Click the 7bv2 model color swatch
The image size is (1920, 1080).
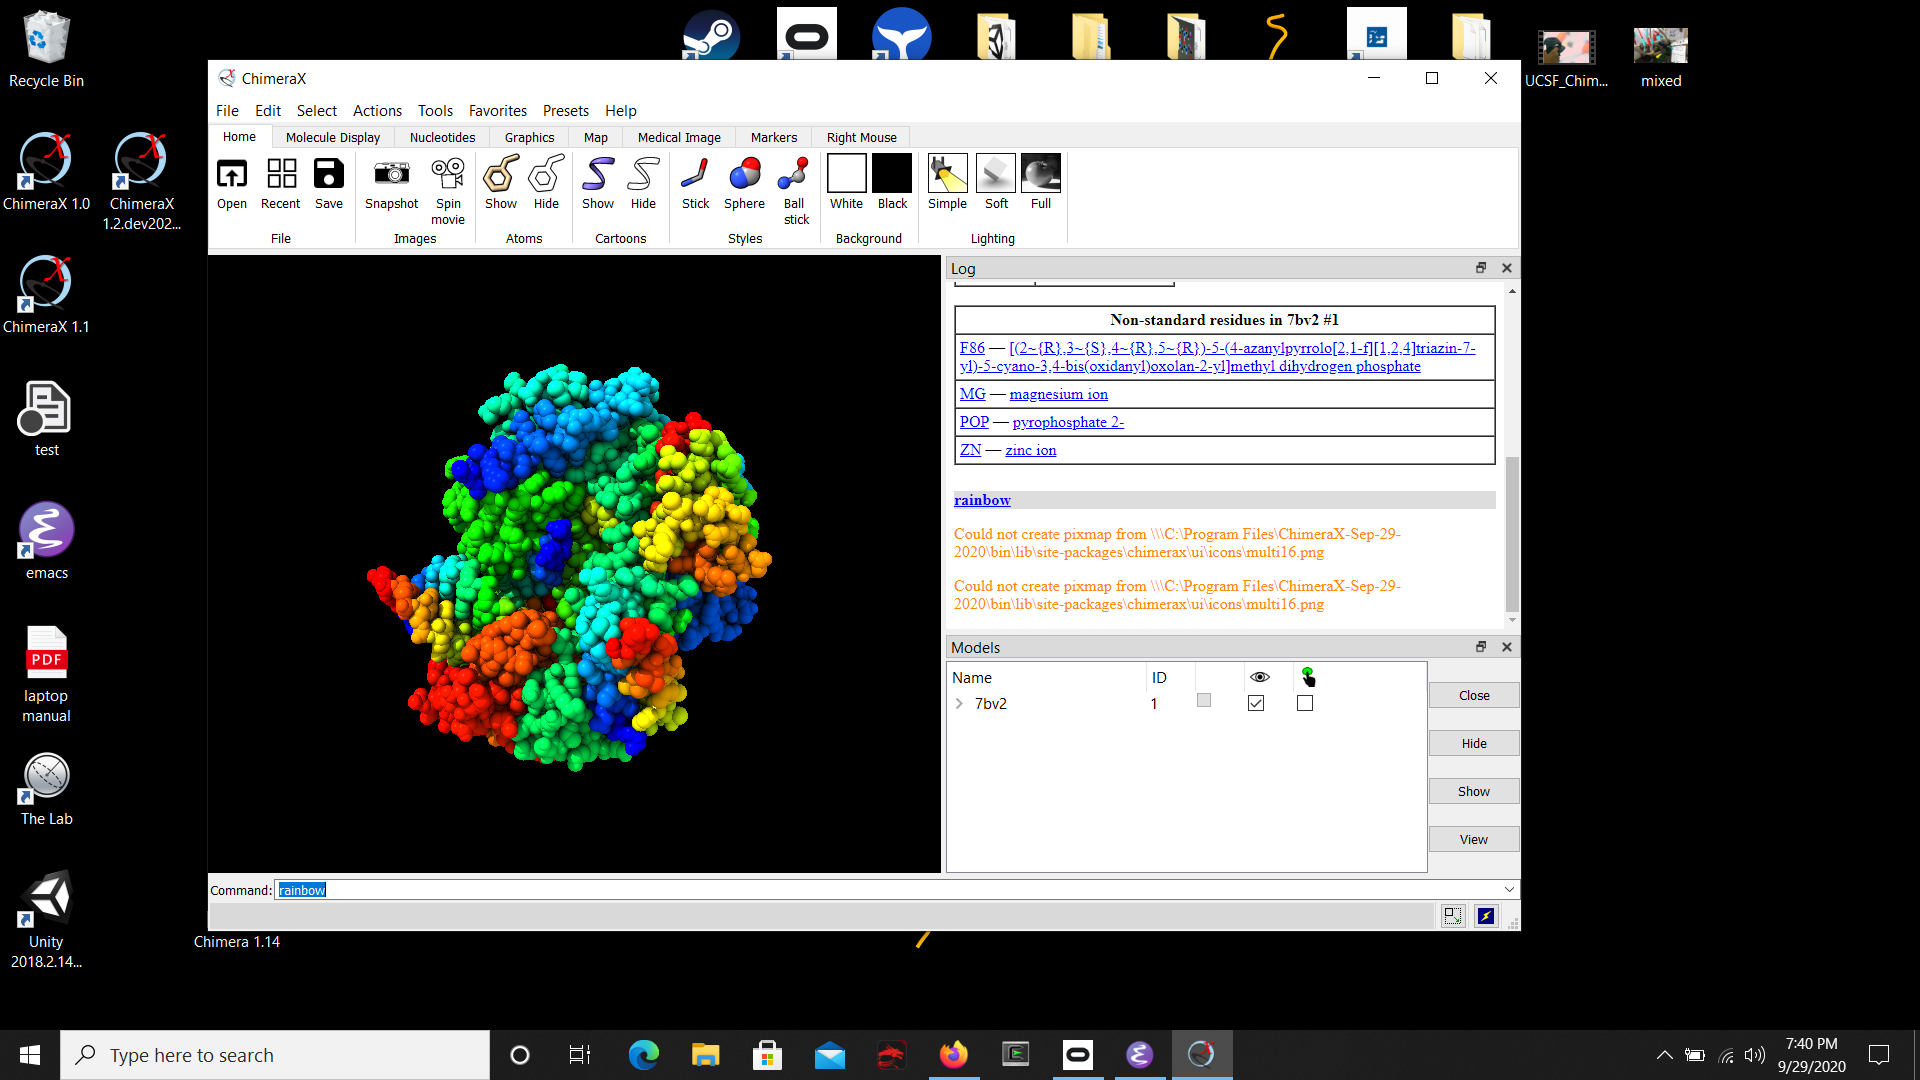(1204, 701)
